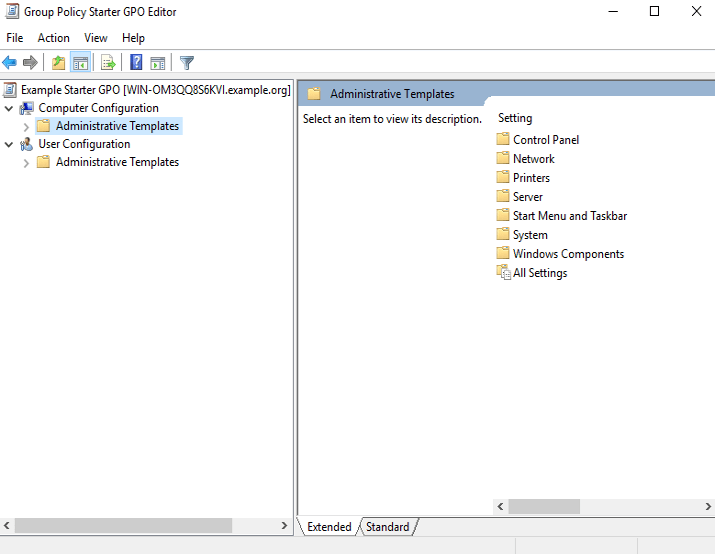Click the Group Policy editor title bar icon
Image resolution: width=715 pixels, height=554 pixels.
11,11
